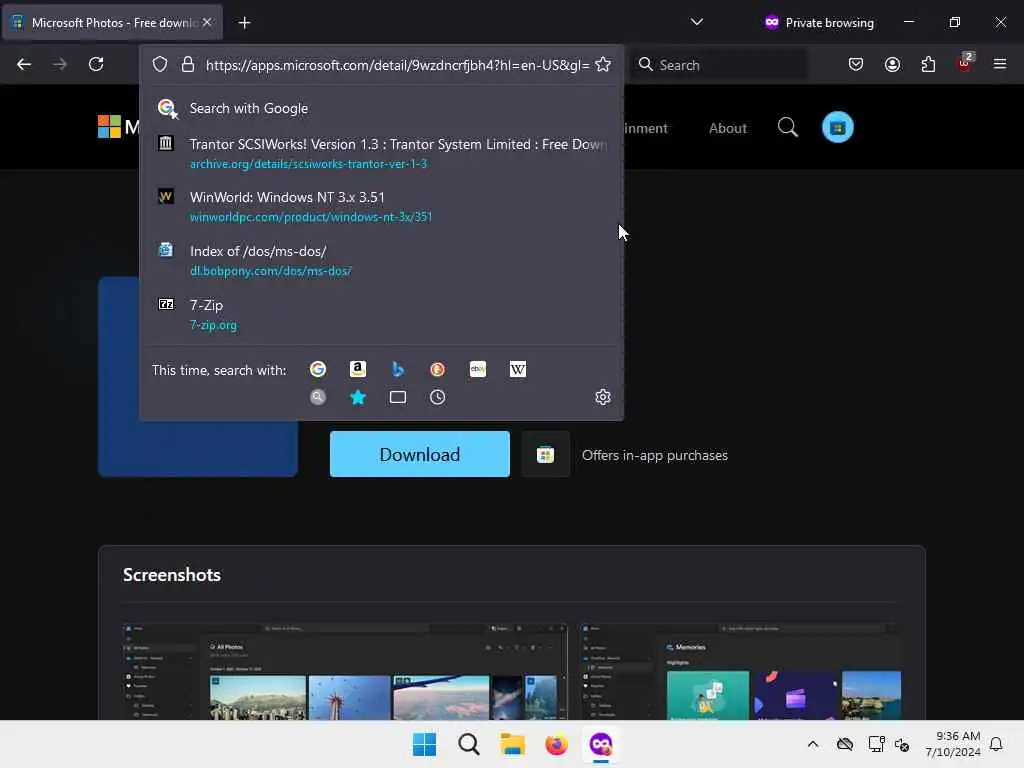Click the Microsoft logo
The height and width of the screenshot is (768, 1024).
pyautogui.click(x=119, y=127)
